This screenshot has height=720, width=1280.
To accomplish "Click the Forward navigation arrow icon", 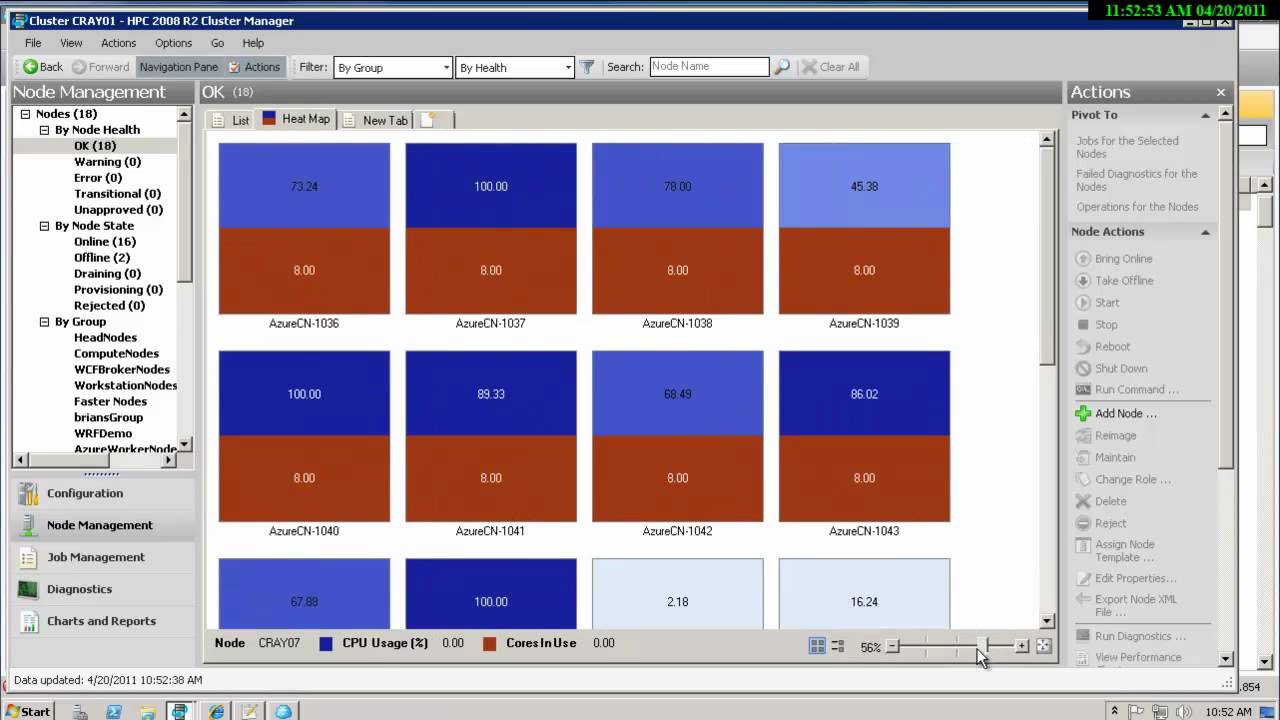I will pos(78,67).
